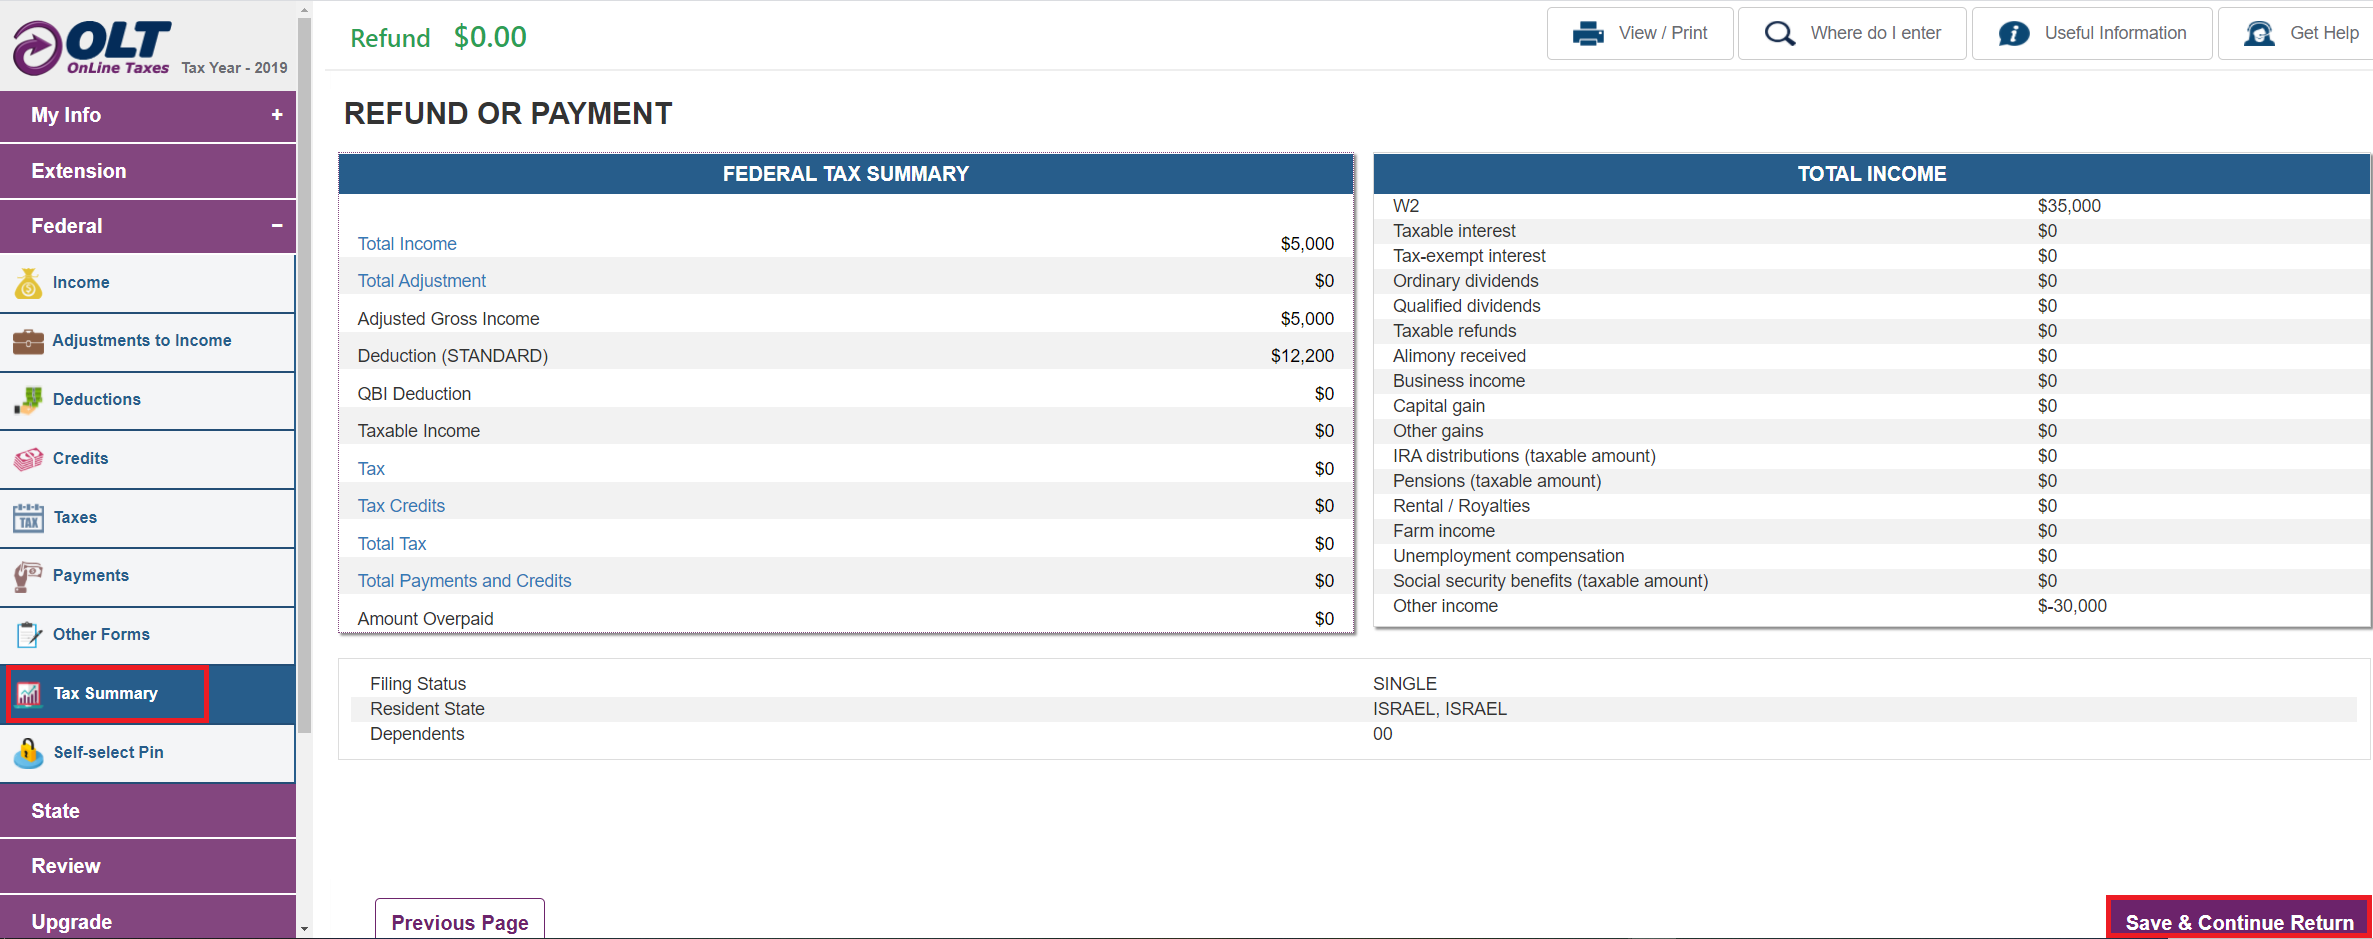2373x939 pixels.
Task: Open Other Forms document icon
Action: tap(28, 635)
